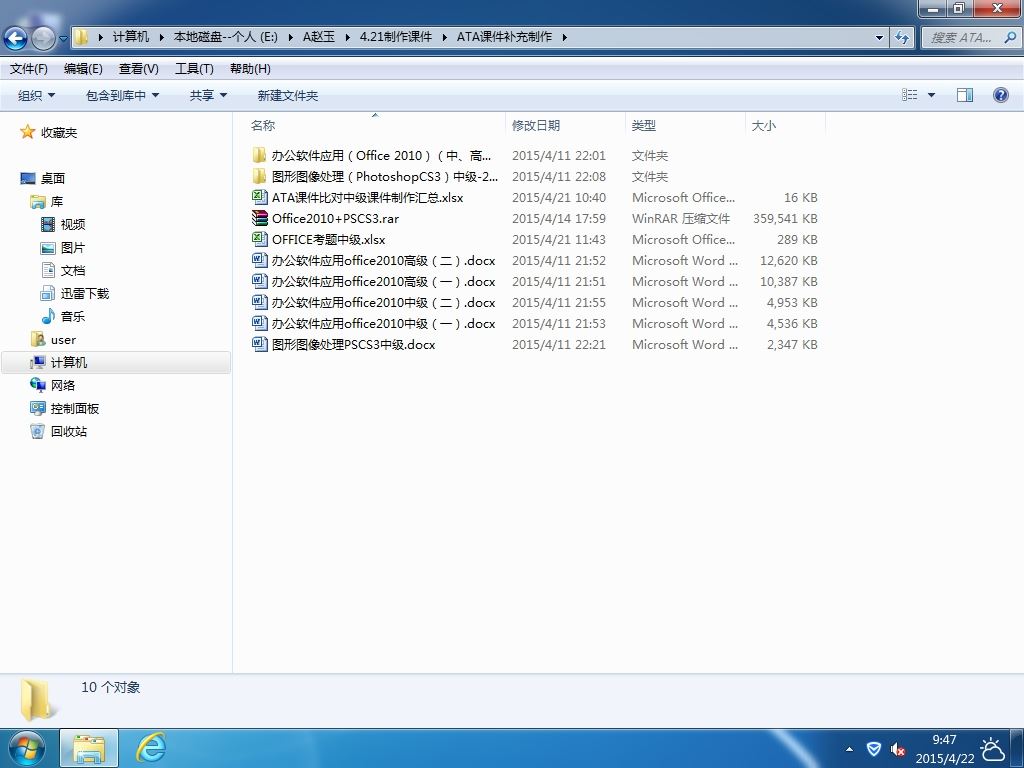Image resolution: width=1024 pixels, height=768 pixels.
Task: Expand arrow after 计算机 breadcrumb
Action: click(161, 37)
